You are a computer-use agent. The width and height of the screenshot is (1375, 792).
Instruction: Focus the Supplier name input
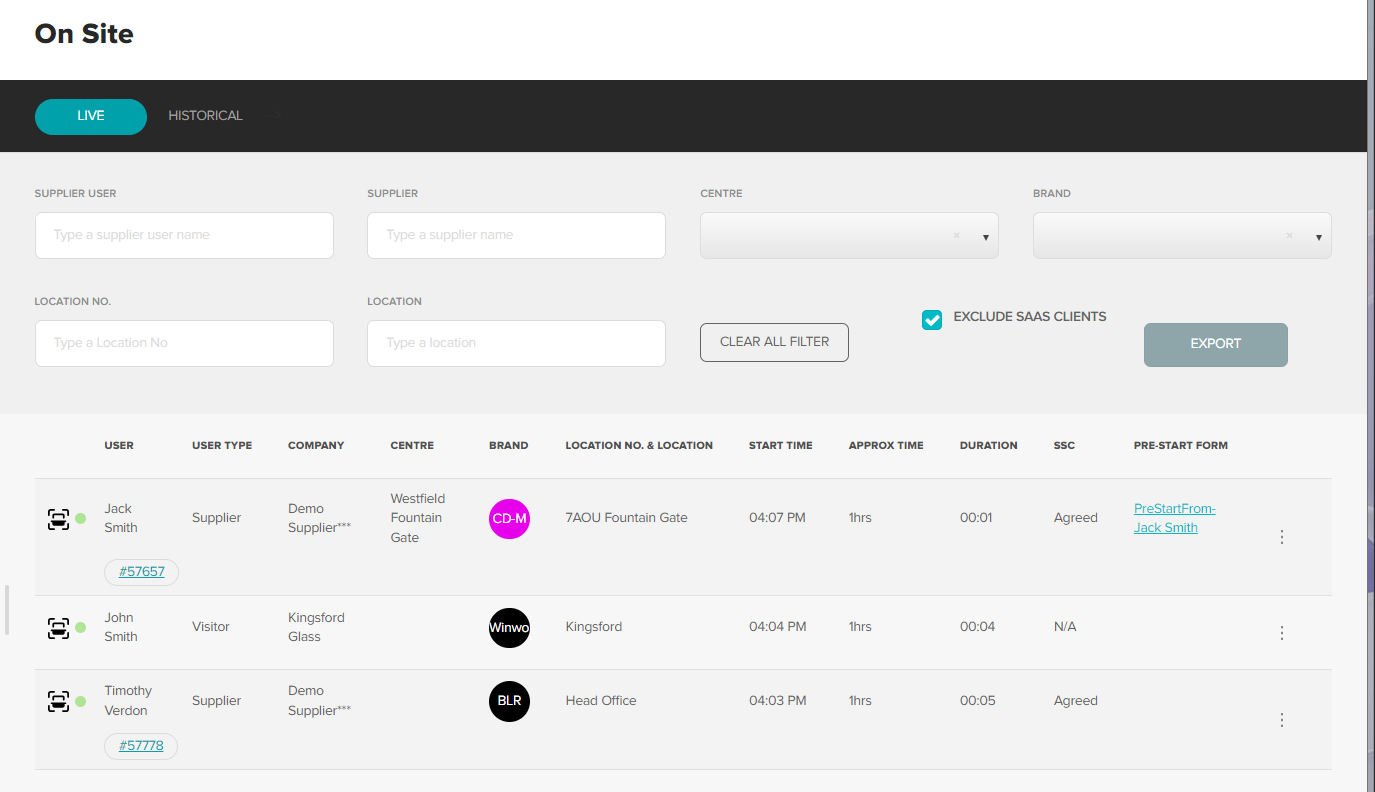tap(516, 235)
